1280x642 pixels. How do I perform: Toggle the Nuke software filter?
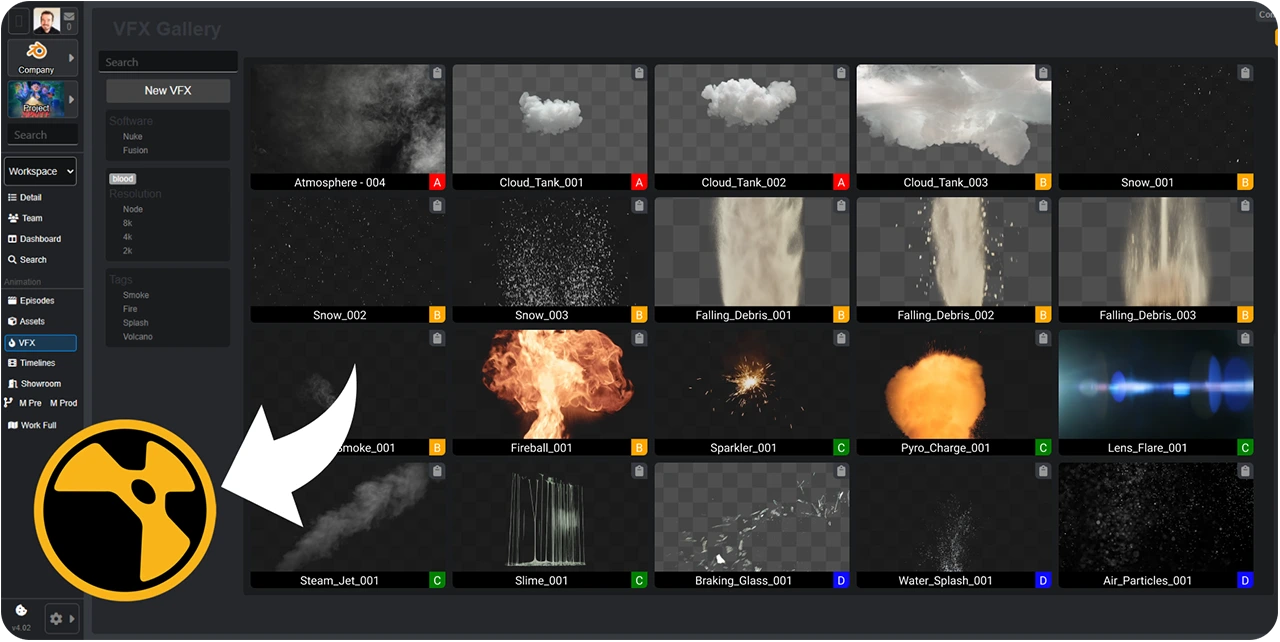133,136
